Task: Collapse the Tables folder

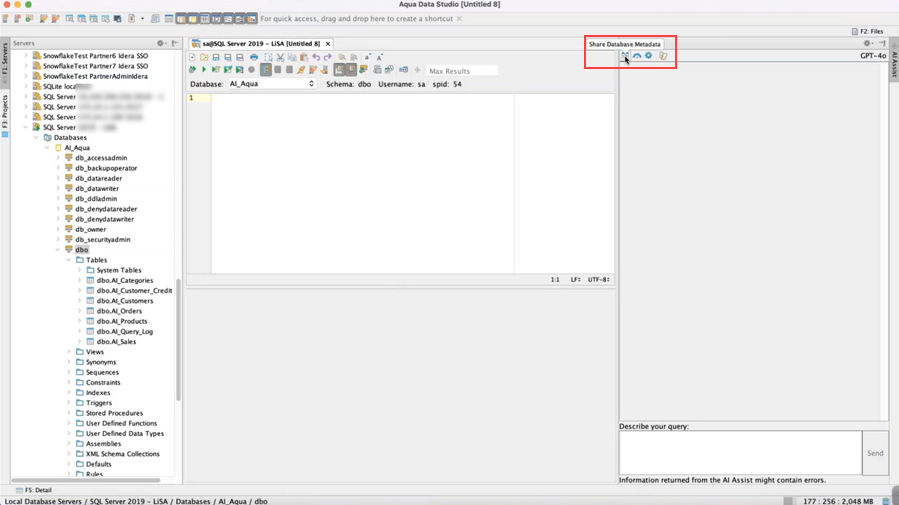Action: tap(69, 260)
